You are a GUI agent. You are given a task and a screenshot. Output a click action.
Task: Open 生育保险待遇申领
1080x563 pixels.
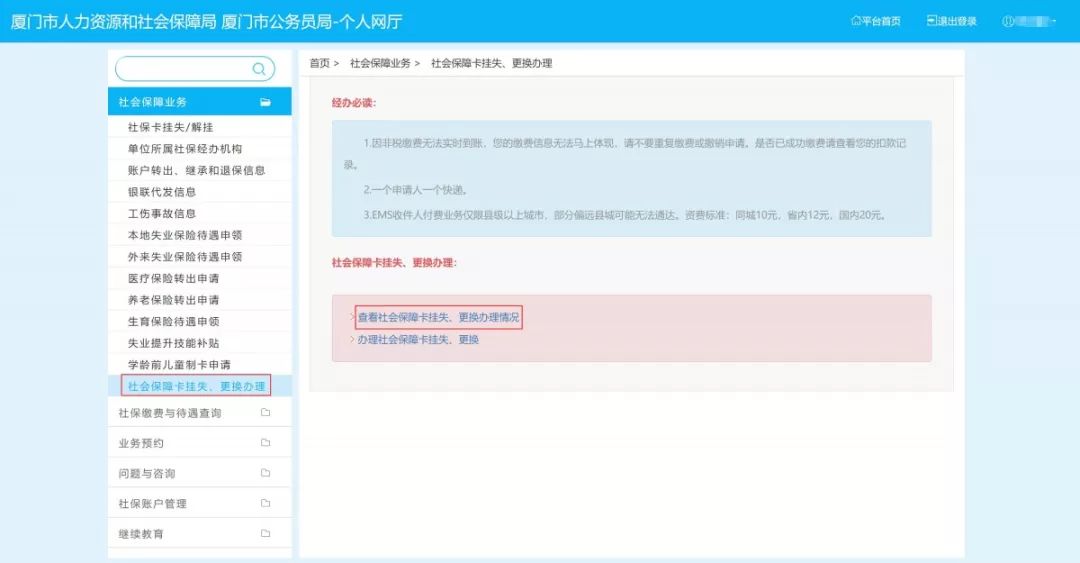174,321
